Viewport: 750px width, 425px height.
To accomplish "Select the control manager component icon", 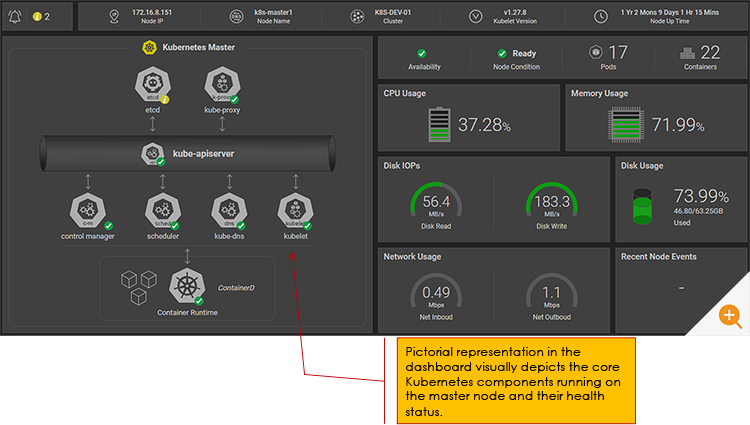I will [88, 210].
